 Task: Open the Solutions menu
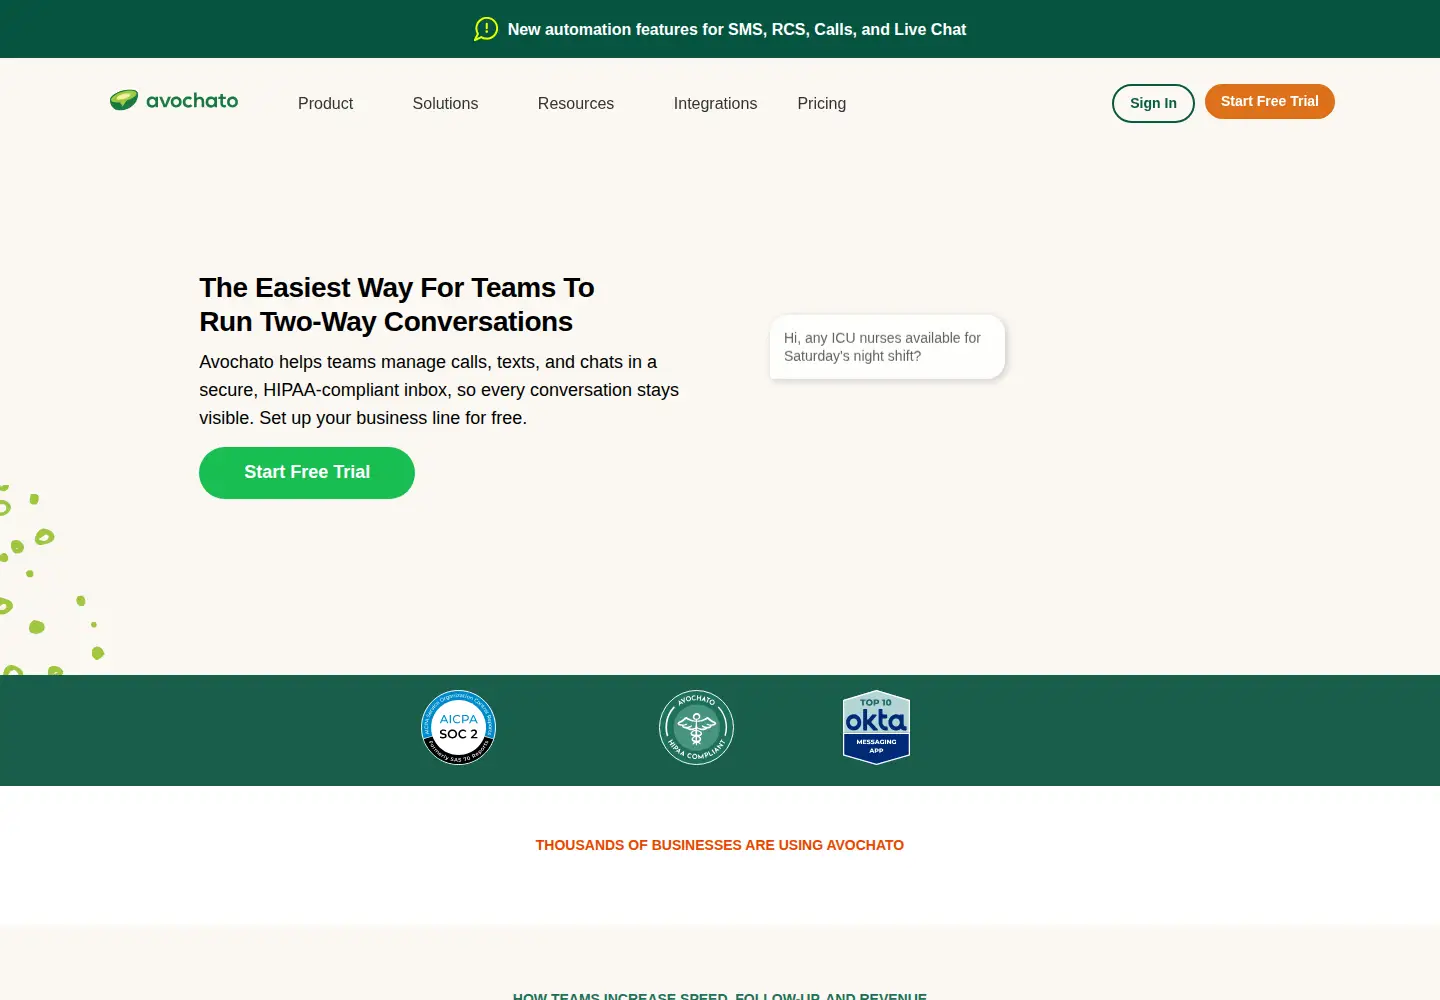[x=445, y=103]
